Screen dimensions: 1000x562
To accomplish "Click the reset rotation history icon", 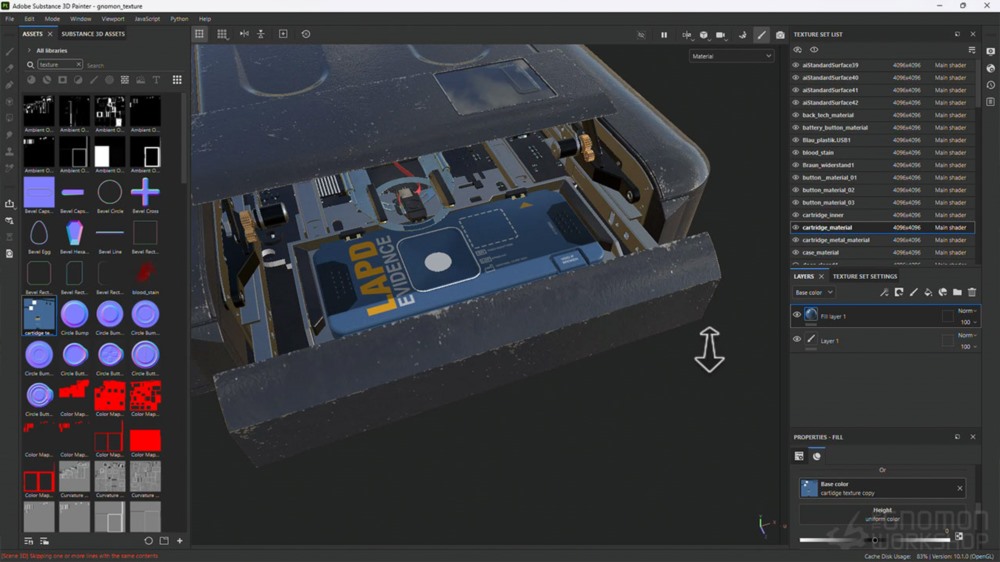I will point(306,34).
